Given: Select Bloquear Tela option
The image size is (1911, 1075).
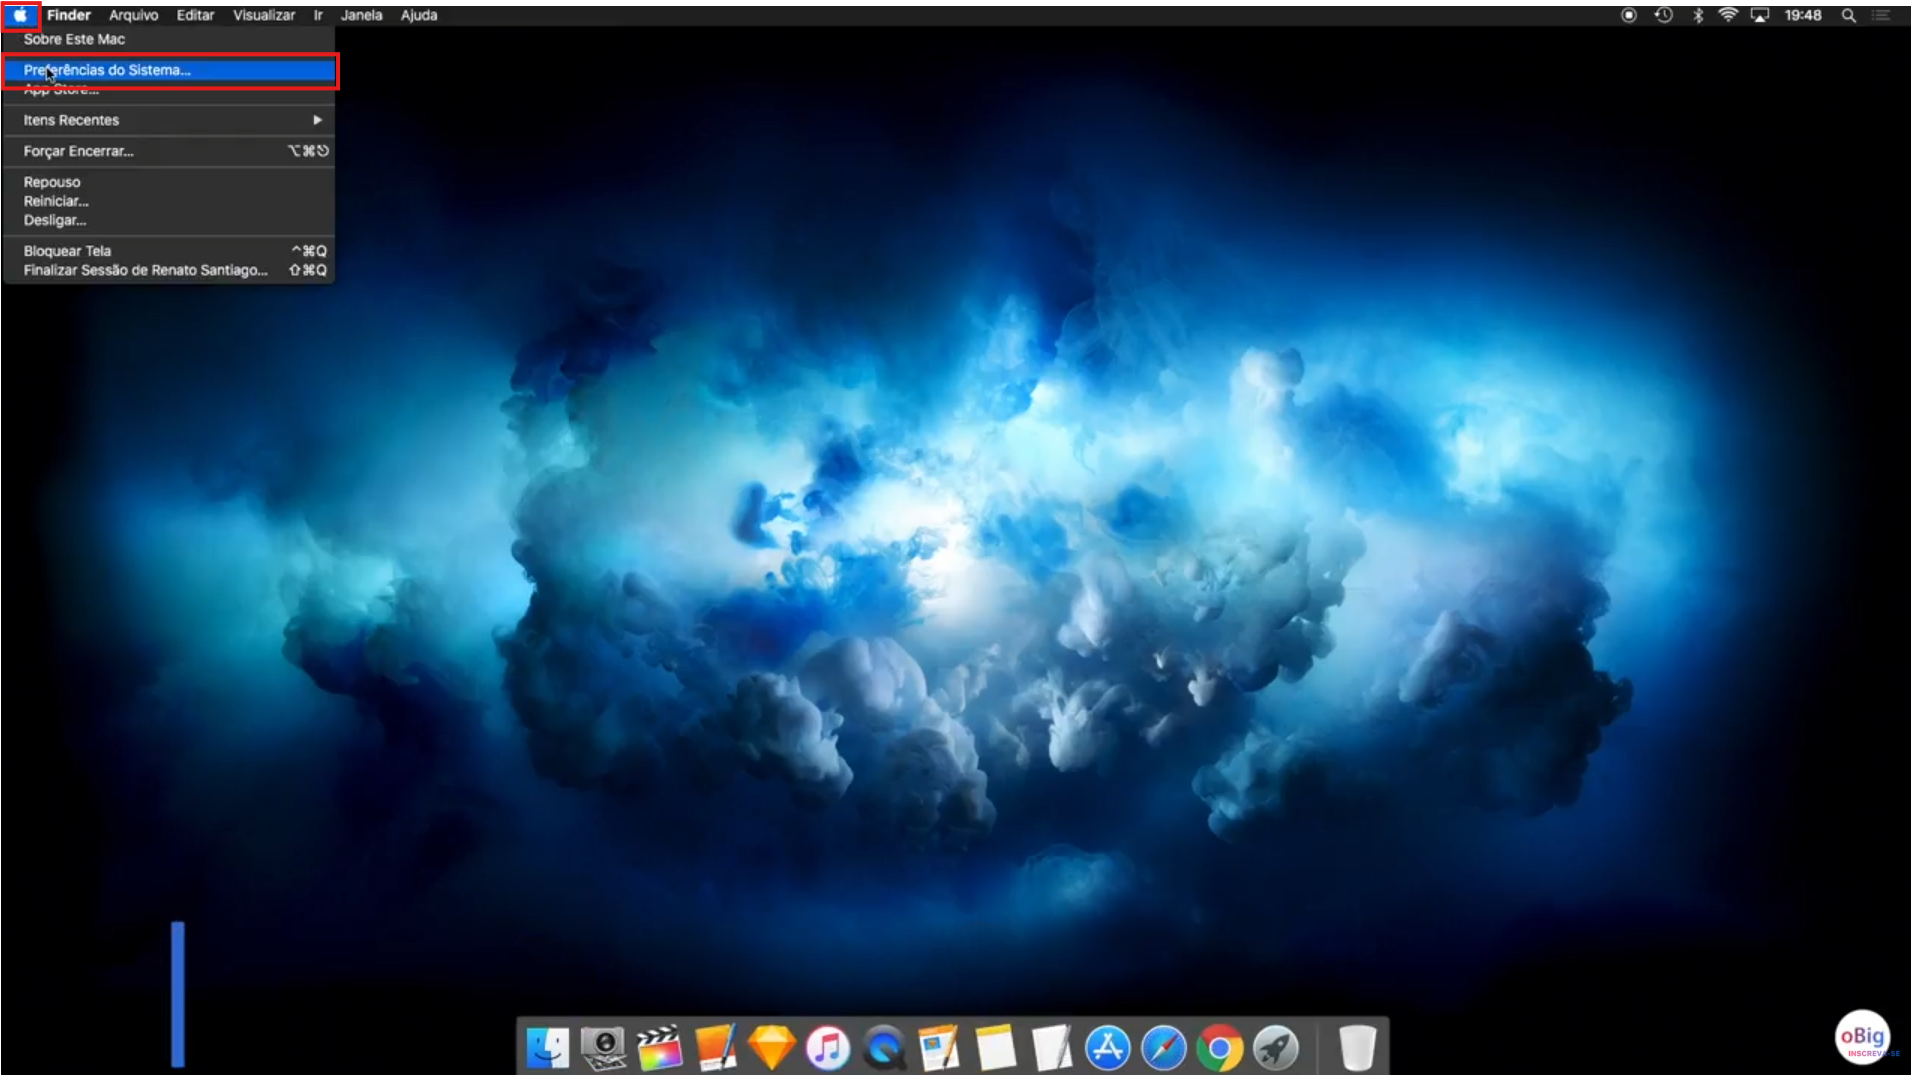Looking at the screenshot, I should 67,250.
